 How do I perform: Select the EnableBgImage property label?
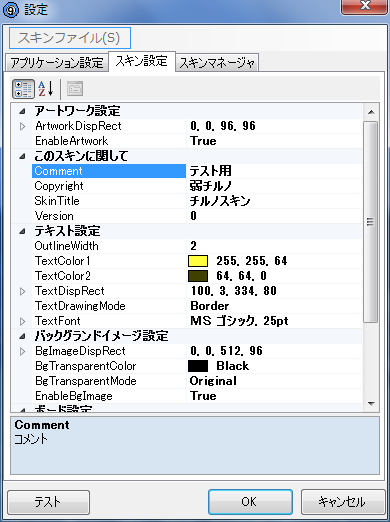(74, 396)
